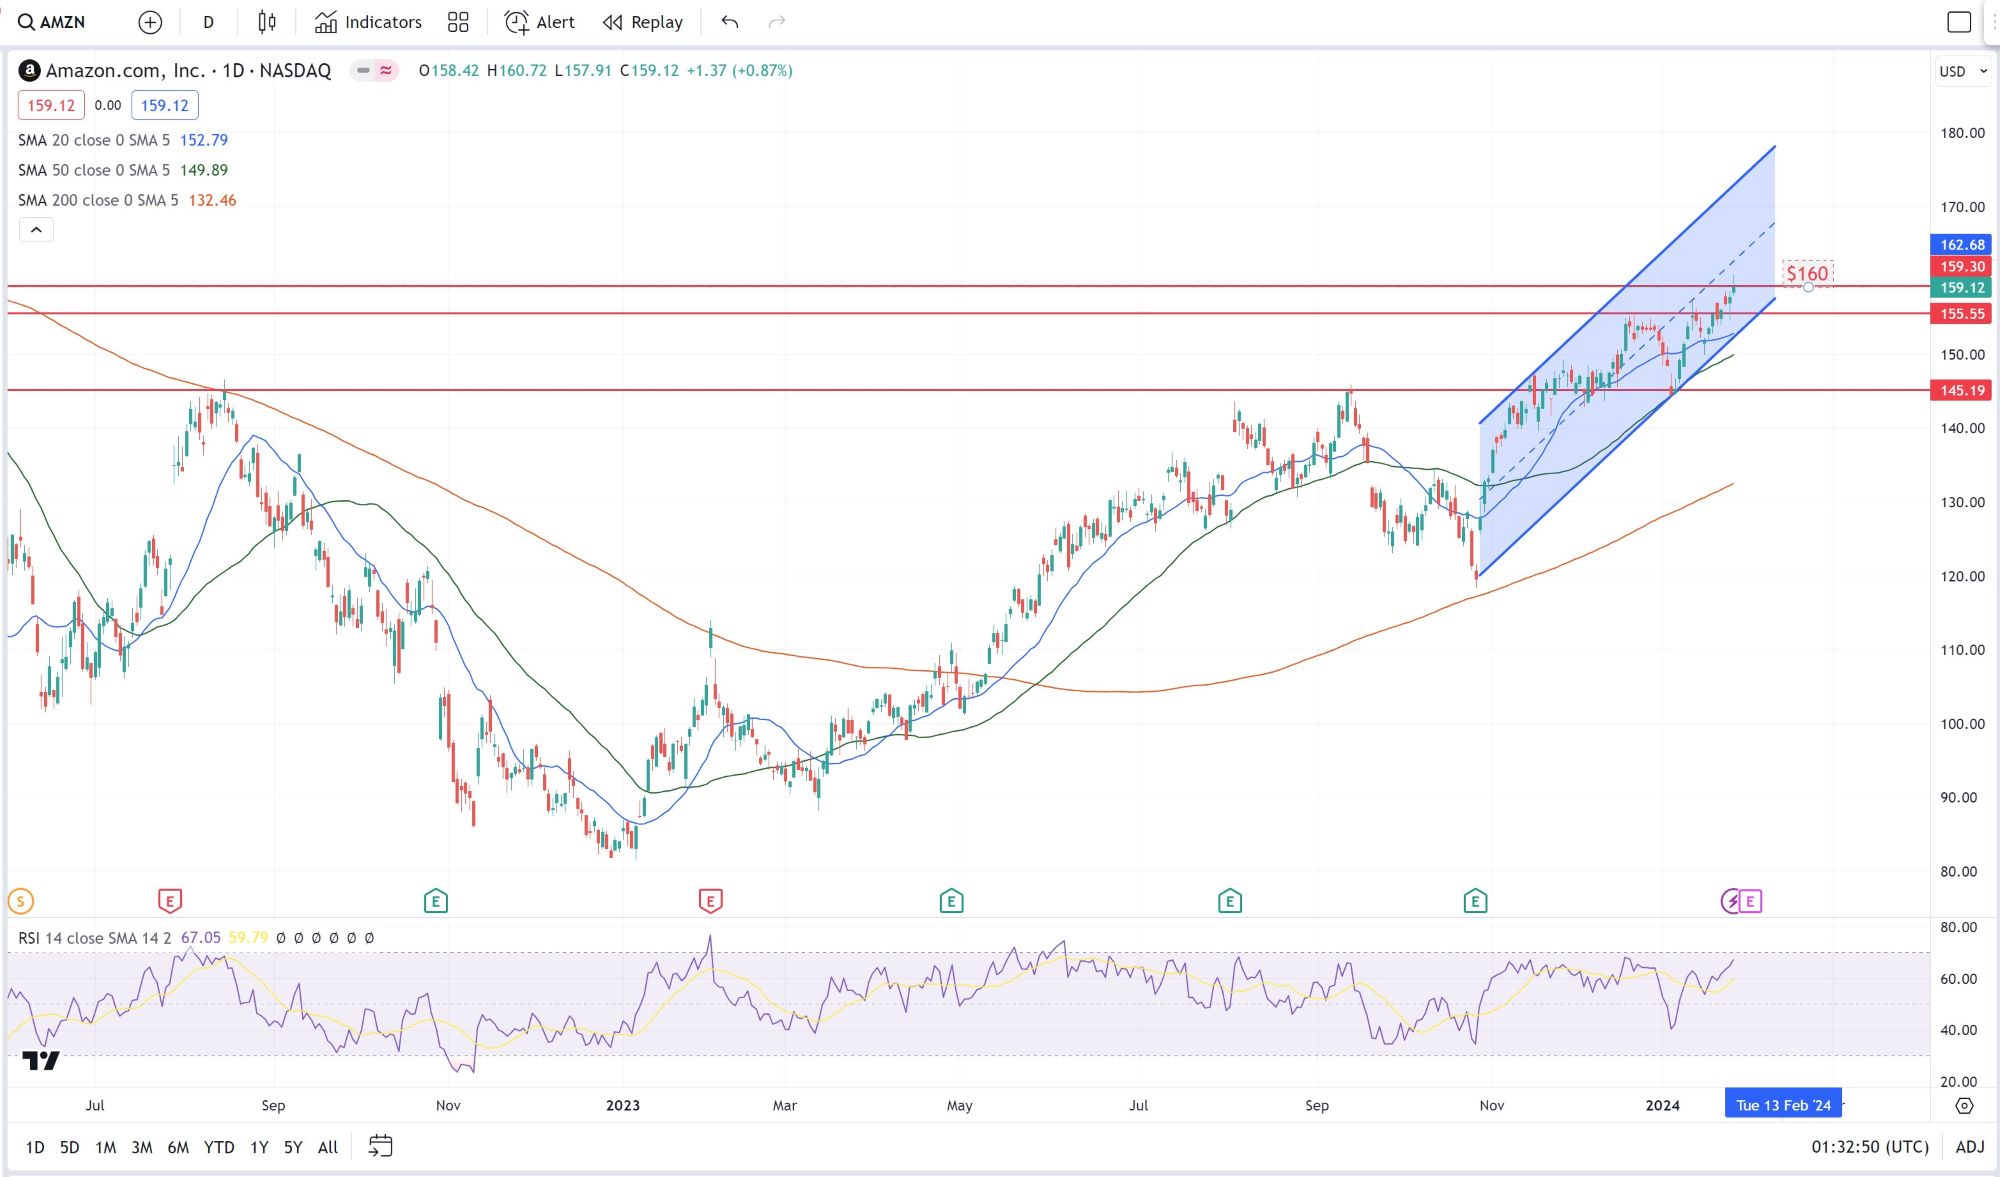Change the D chart interval
The height and width of the screenshot is (1177, 2000).
pyautogui.click(x=208, y=22)
